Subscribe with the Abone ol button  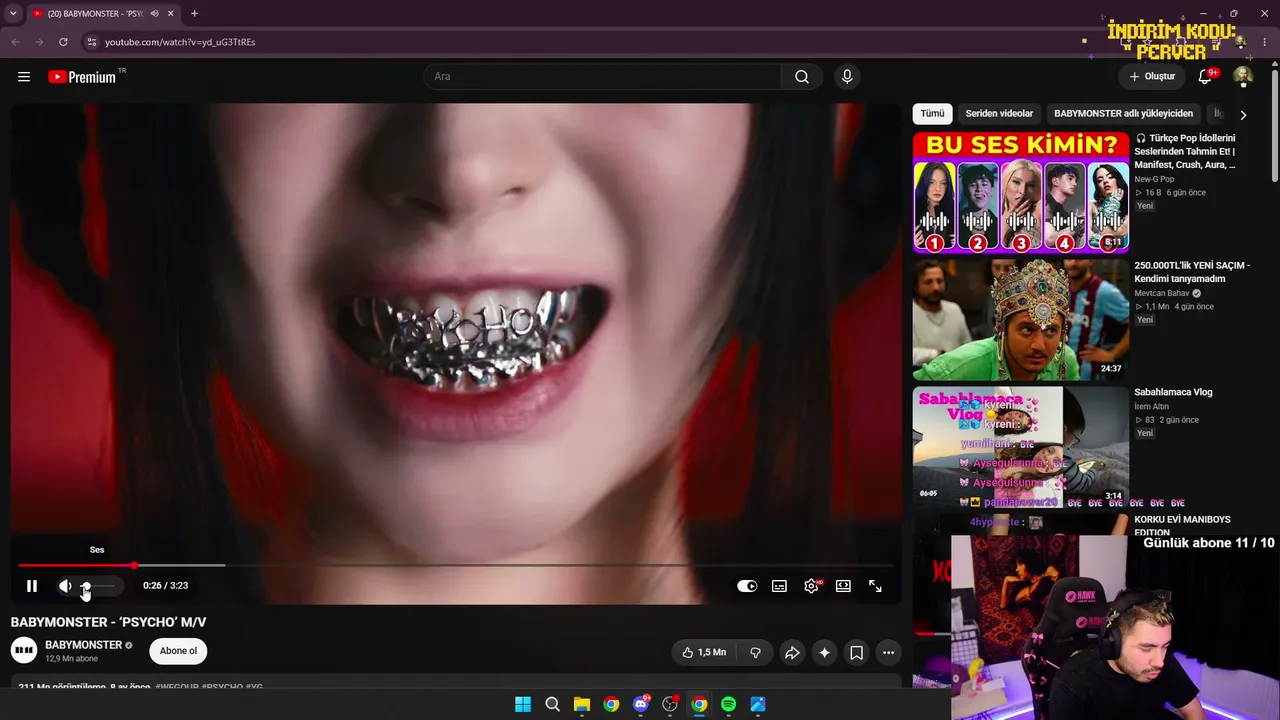[x=178, y=651]
